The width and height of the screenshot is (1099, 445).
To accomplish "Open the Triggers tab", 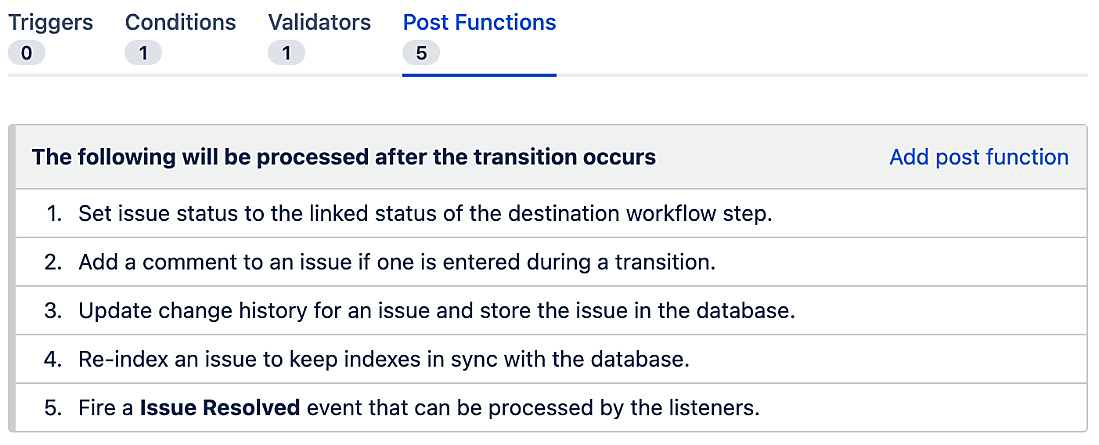I will pos(50,22).
